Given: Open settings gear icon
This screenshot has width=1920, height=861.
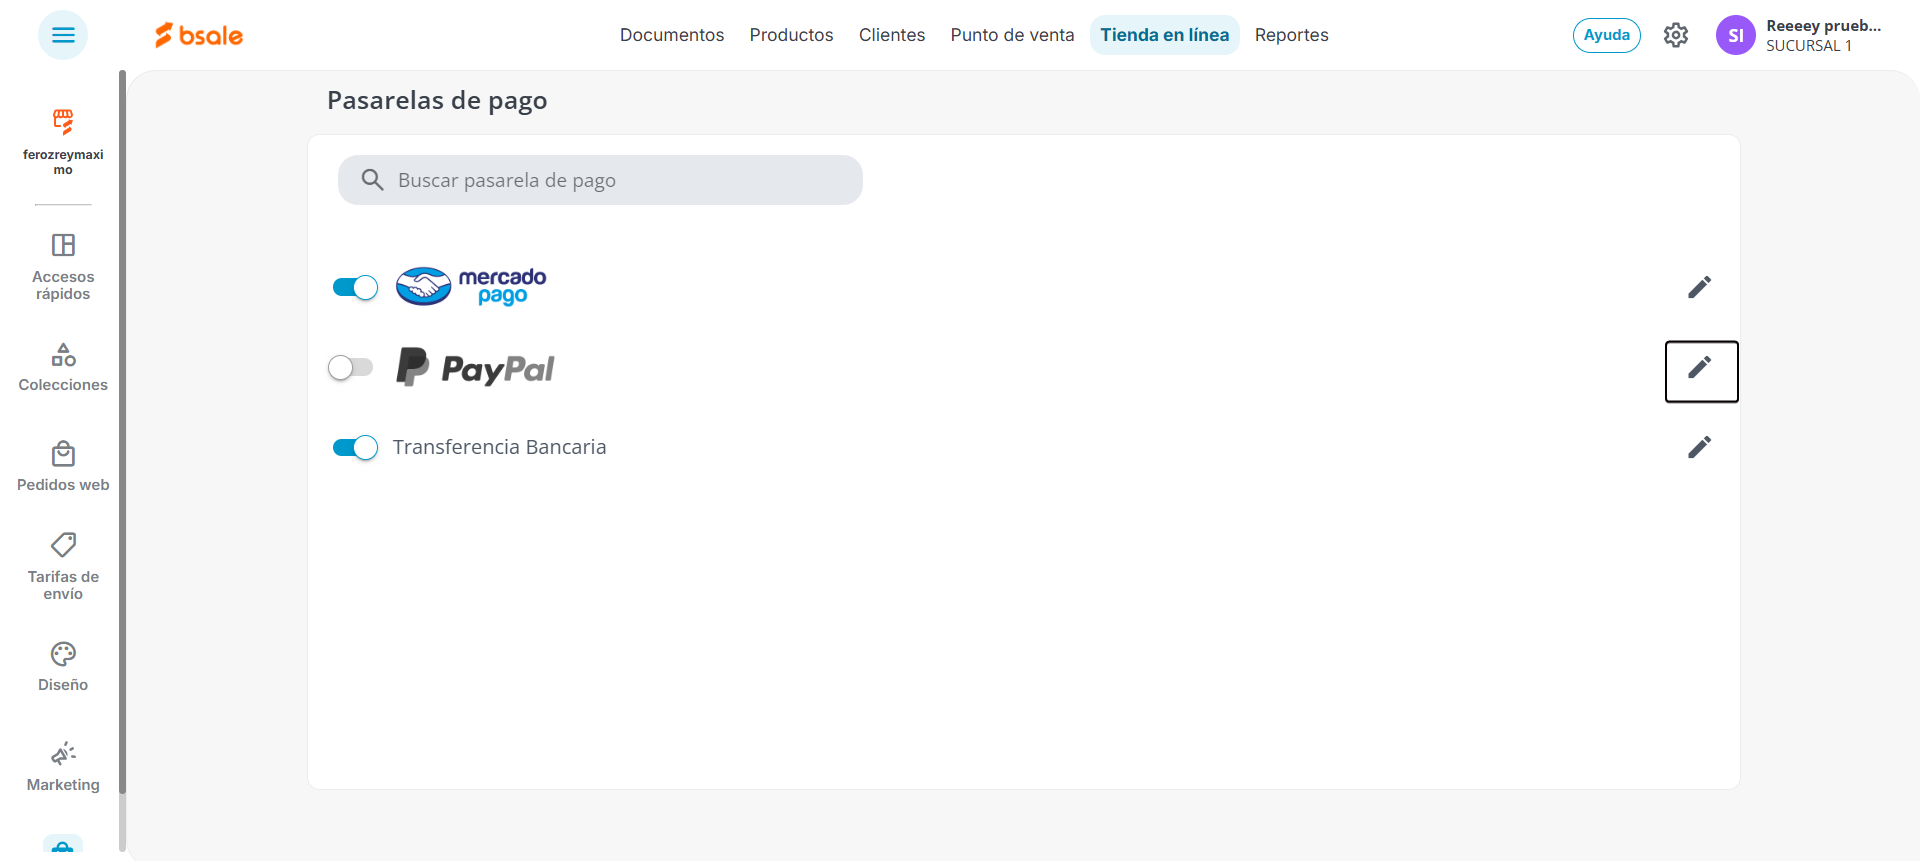Looking at the screenshot, I should tap(1676, 35).
